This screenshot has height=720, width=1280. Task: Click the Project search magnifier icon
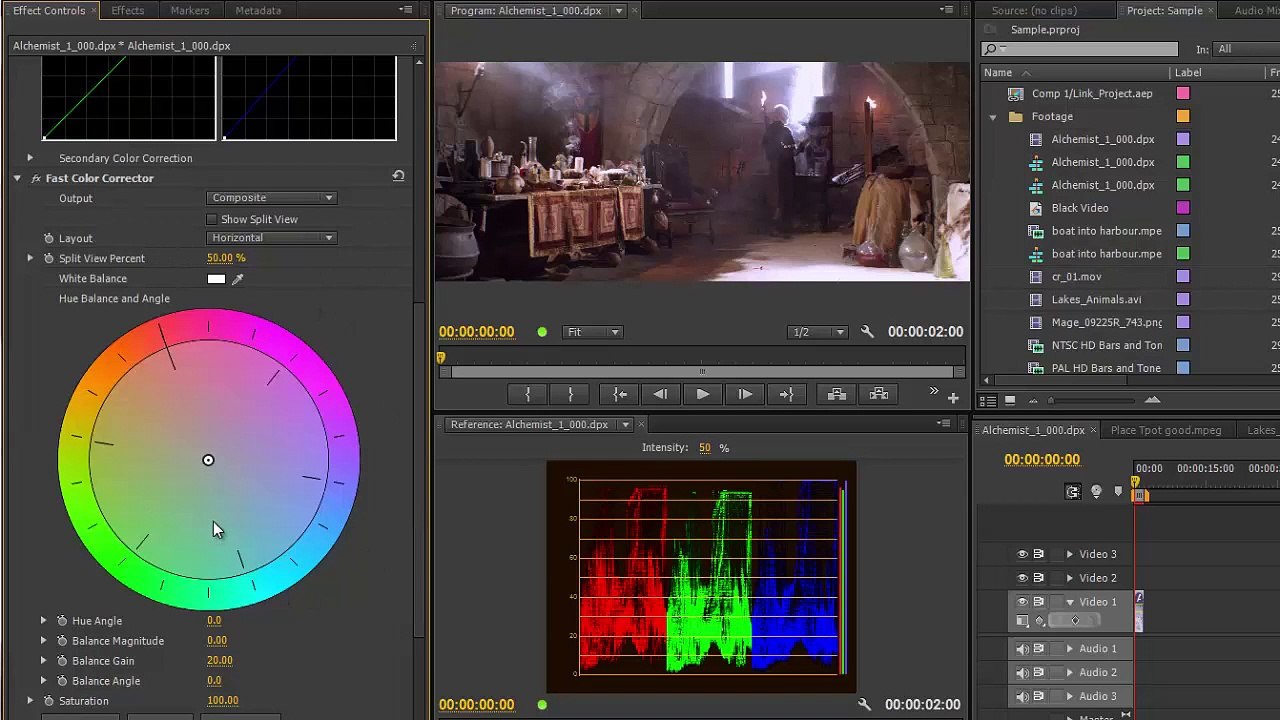coord(992,49)
